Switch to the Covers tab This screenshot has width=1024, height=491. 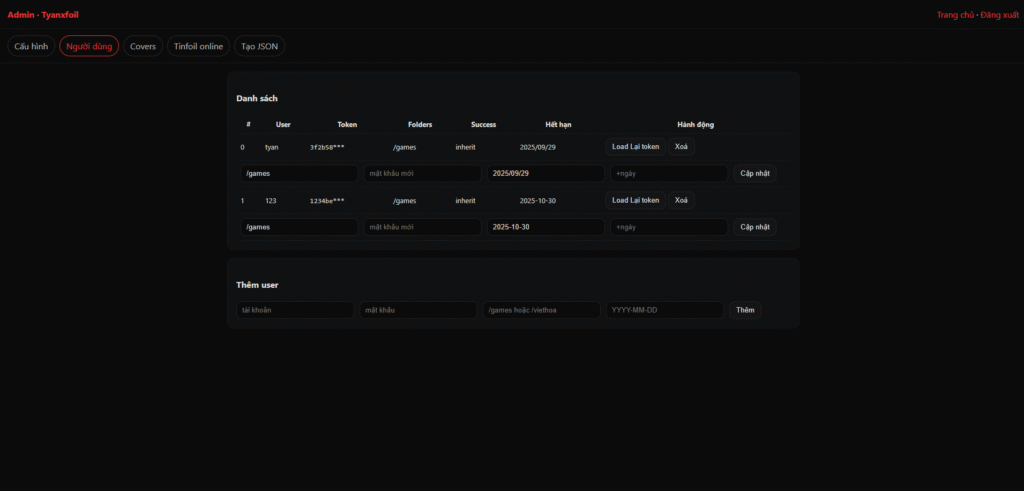click(x=143, y=46)
